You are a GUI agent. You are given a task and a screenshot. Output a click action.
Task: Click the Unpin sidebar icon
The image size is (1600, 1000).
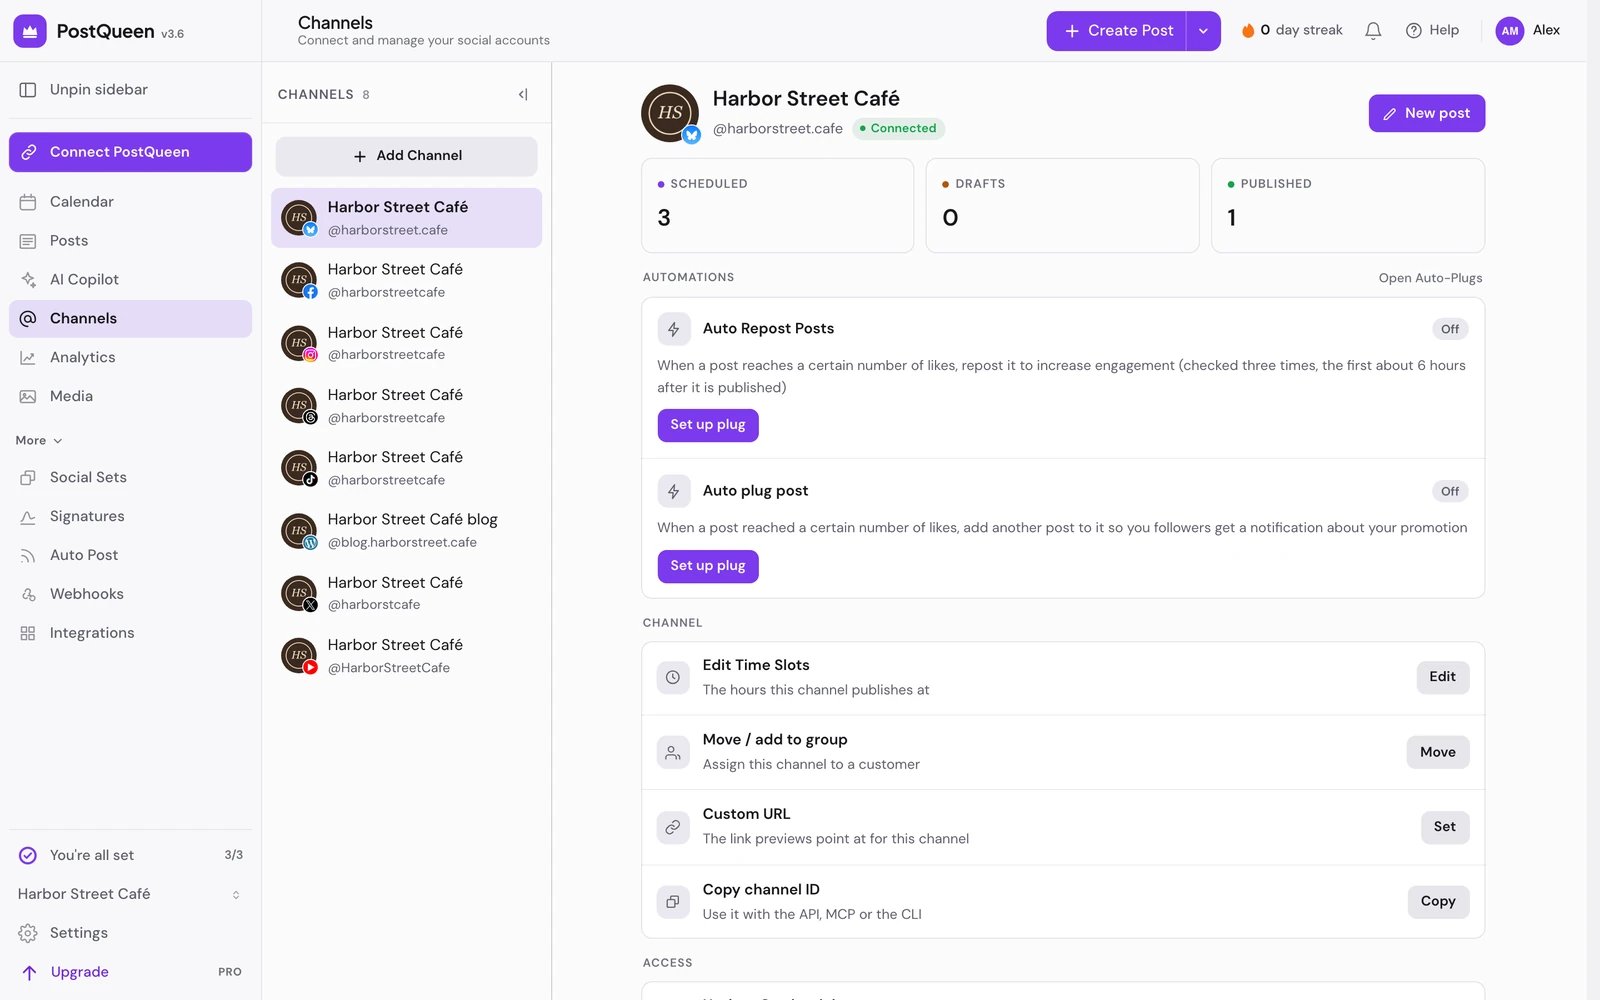[x=28, y=90]
